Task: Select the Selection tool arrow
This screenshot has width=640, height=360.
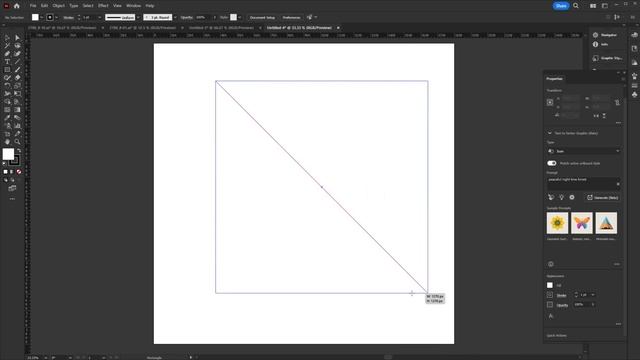Action: click(x=7, y=38)
